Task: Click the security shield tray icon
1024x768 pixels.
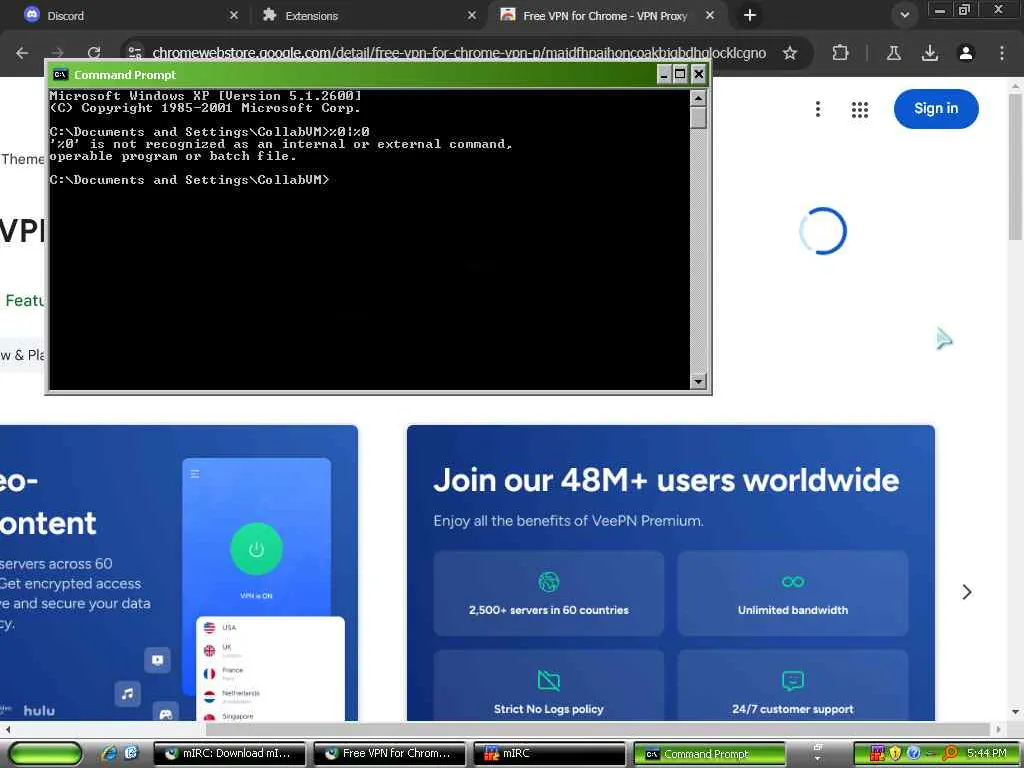Action: point(895,753)
